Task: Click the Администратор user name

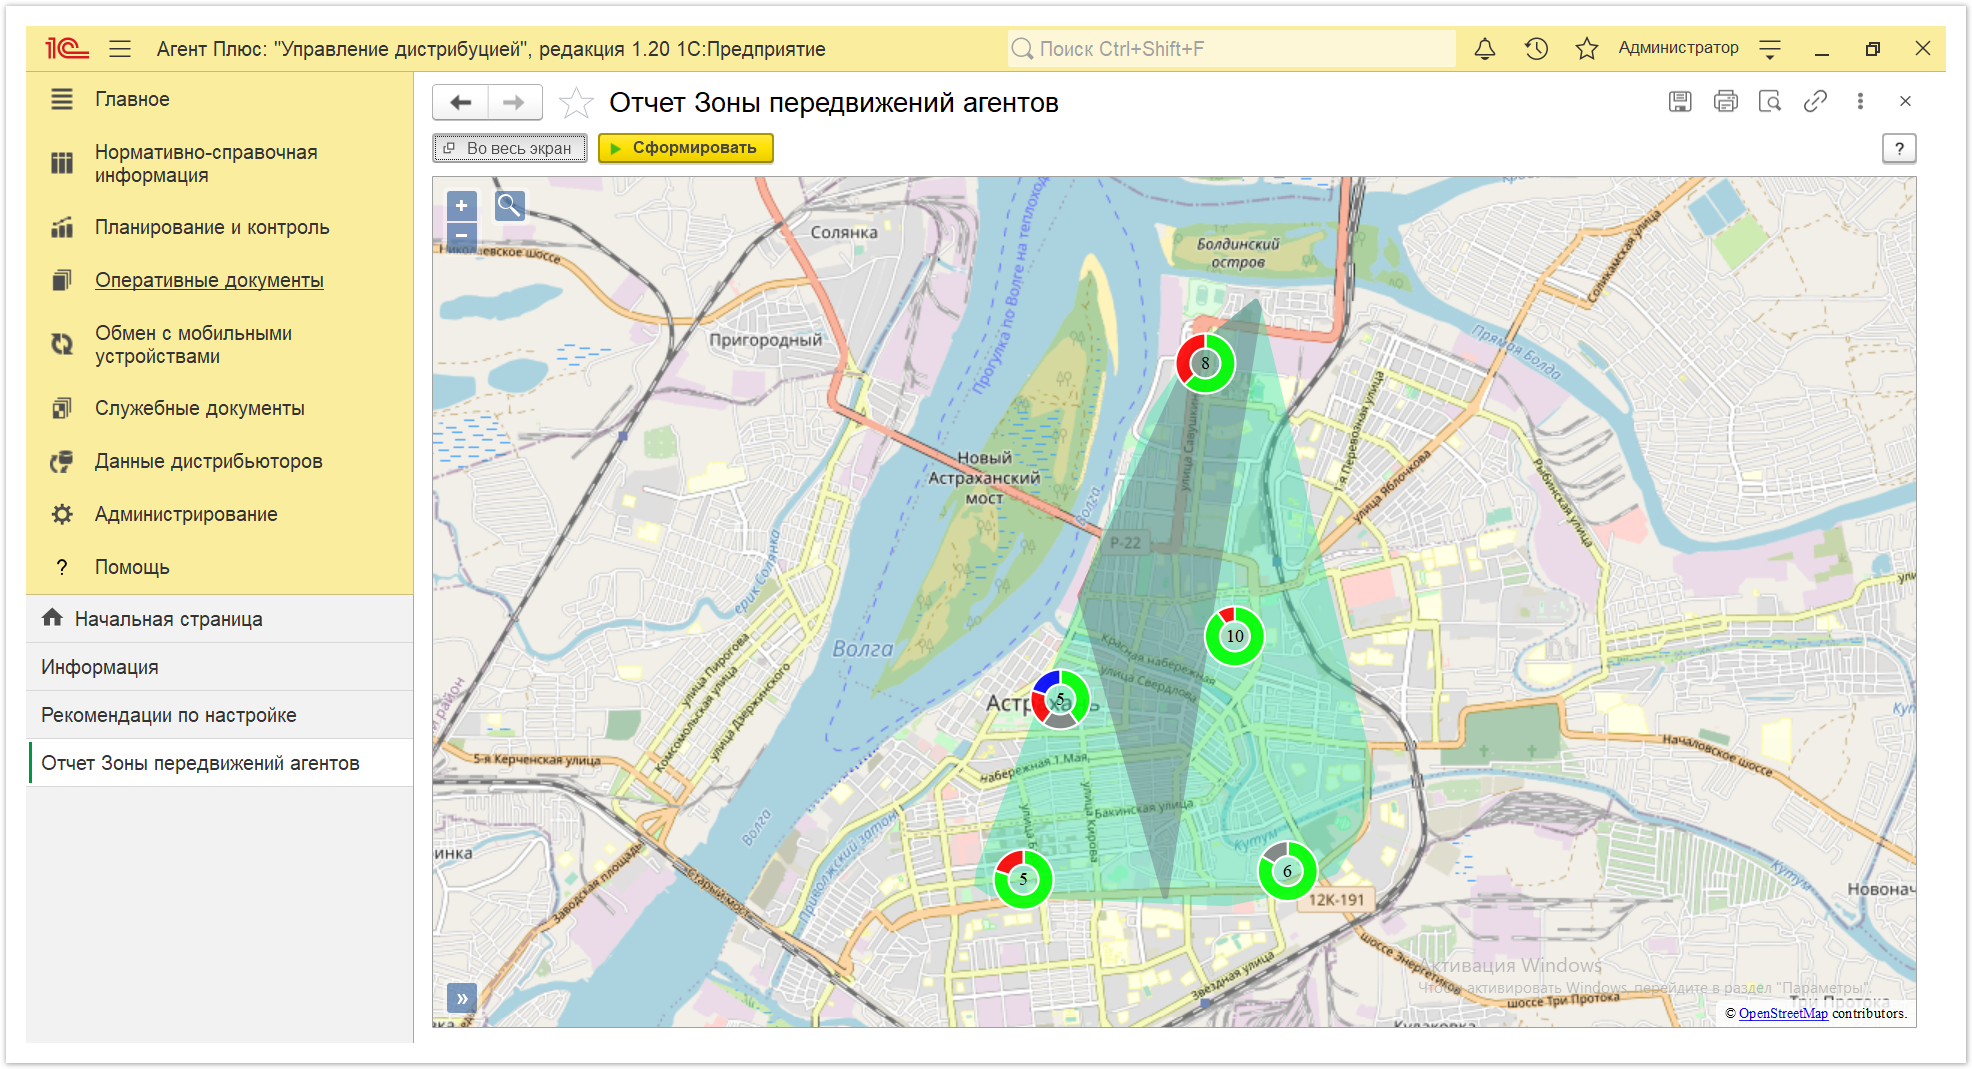Action: (x=1678, y=48)
